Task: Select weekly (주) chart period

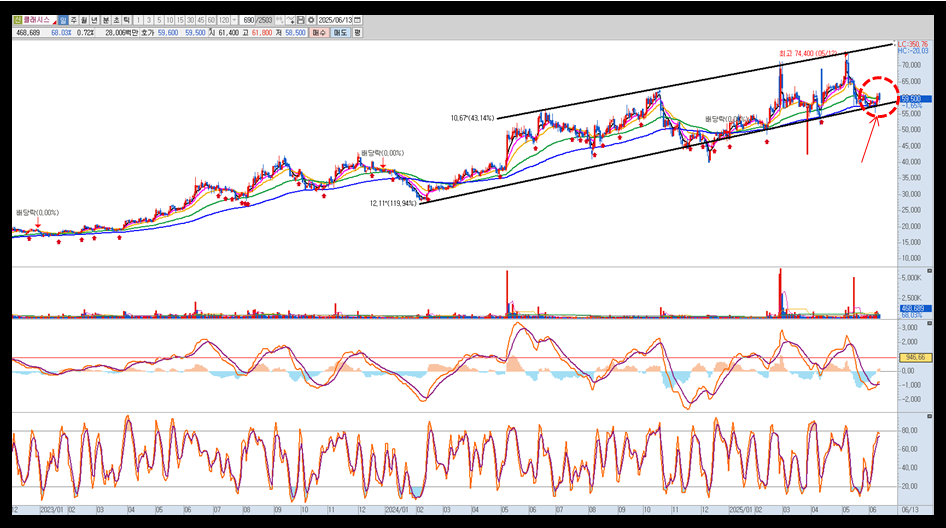Action: click(74, 21)
